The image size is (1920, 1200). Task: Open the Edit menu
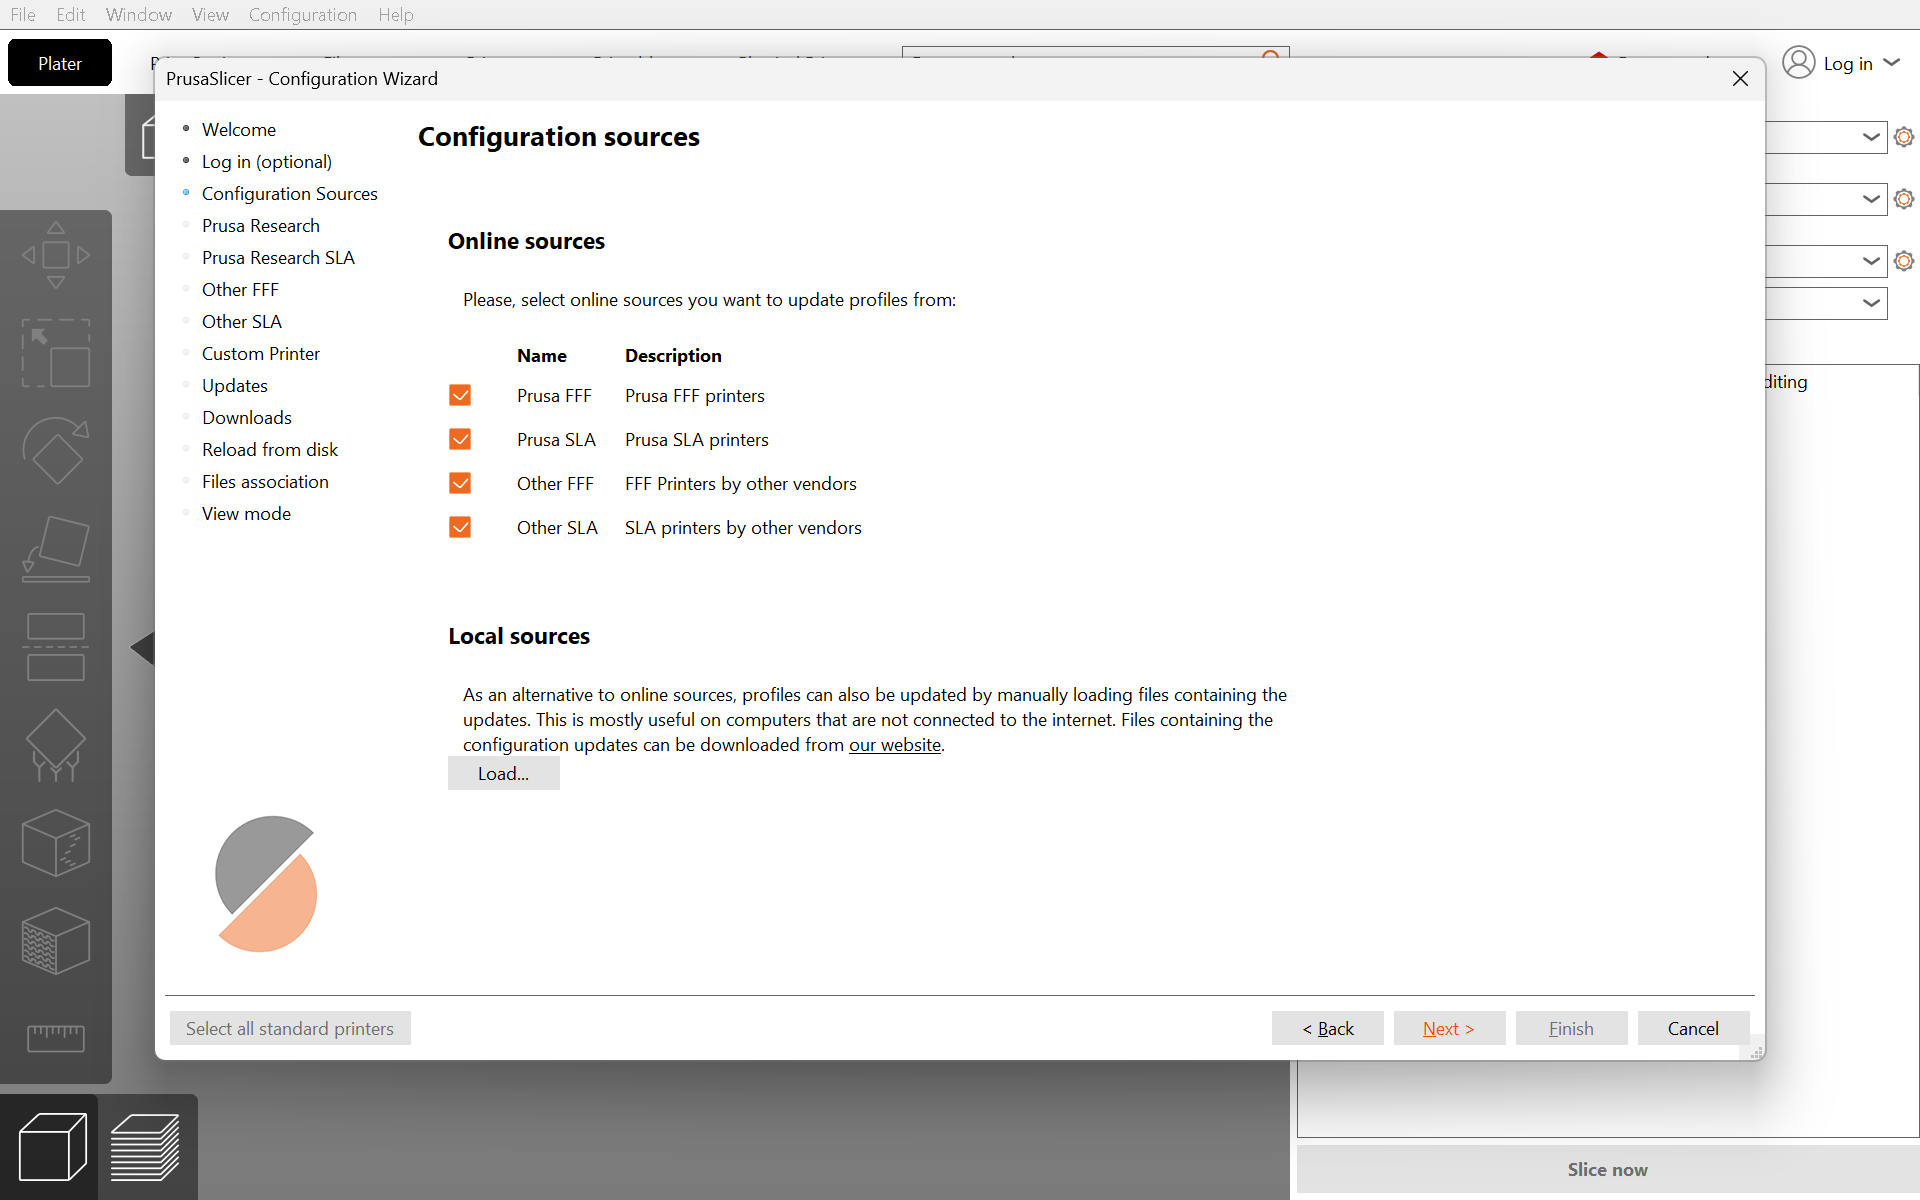point(71,14)
